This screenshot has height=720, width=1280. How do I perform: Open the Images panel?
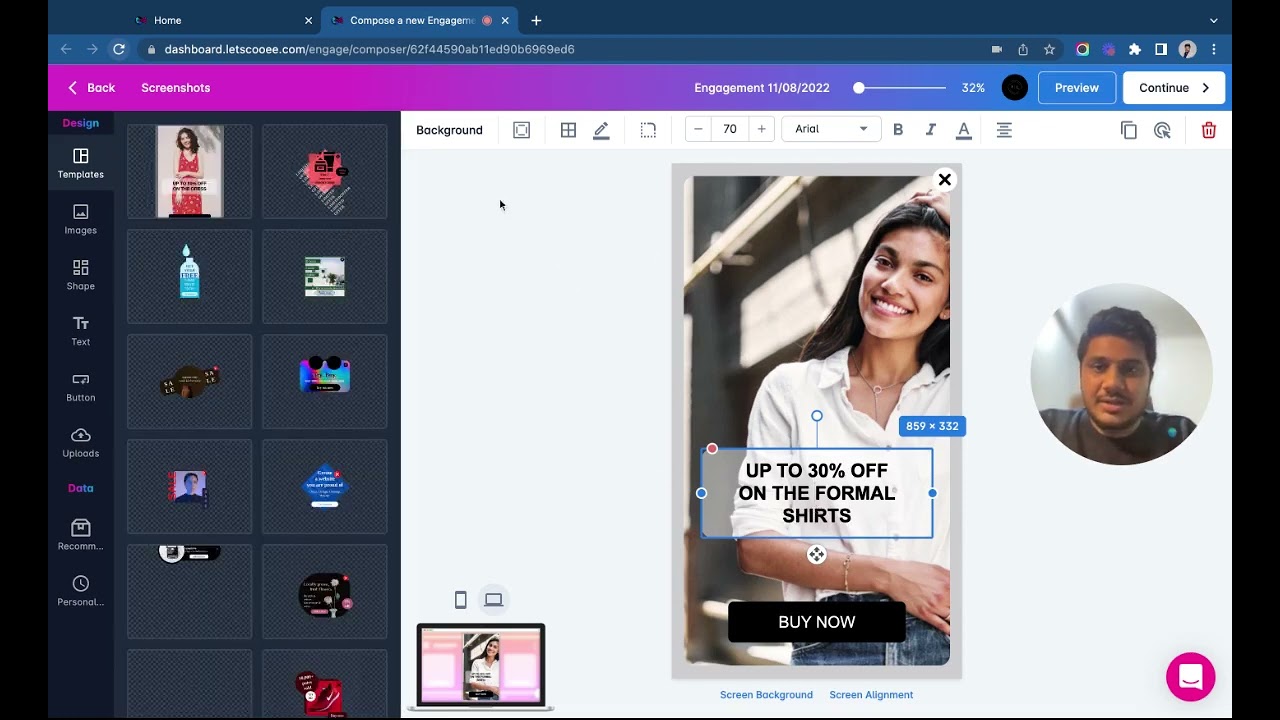tap(81, 219)
